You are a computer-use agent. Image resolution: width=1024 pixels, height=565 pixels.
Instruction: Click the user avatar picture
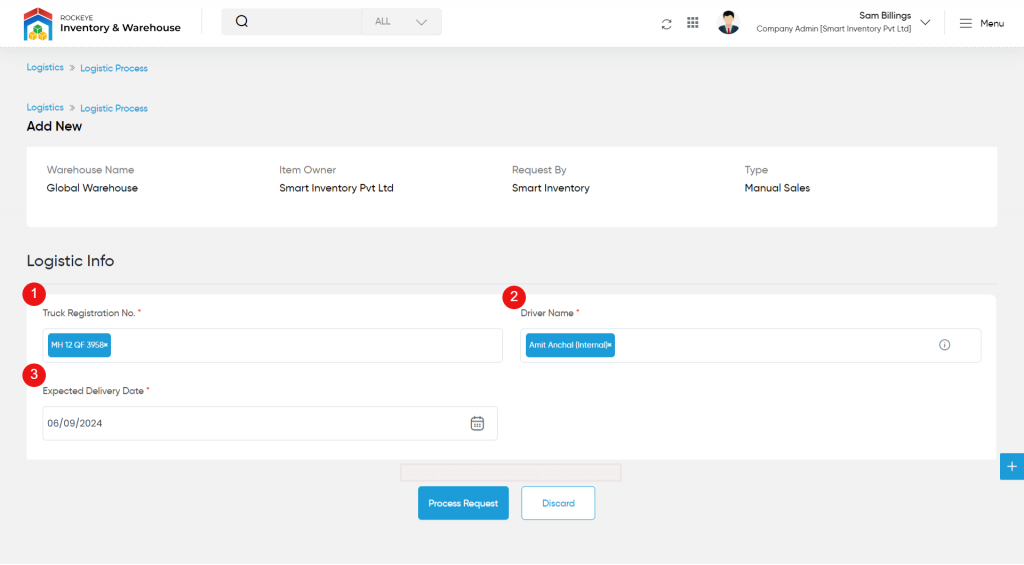coord(728,23)
